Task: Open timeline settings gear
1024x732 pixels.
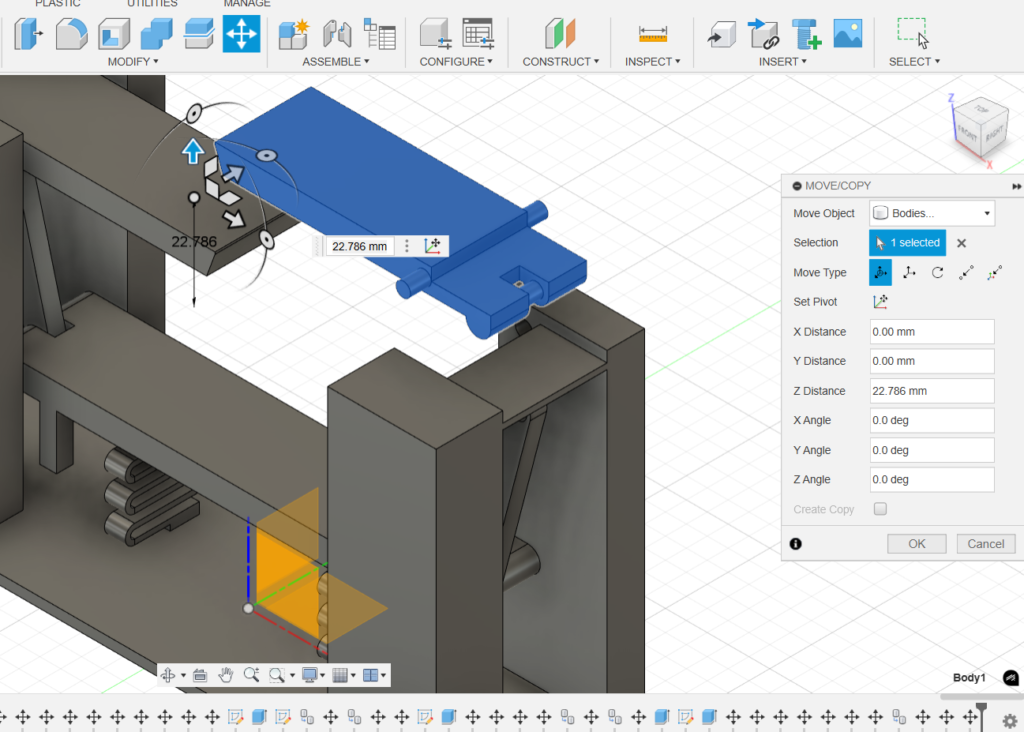Action: (x=1010, y=721)
